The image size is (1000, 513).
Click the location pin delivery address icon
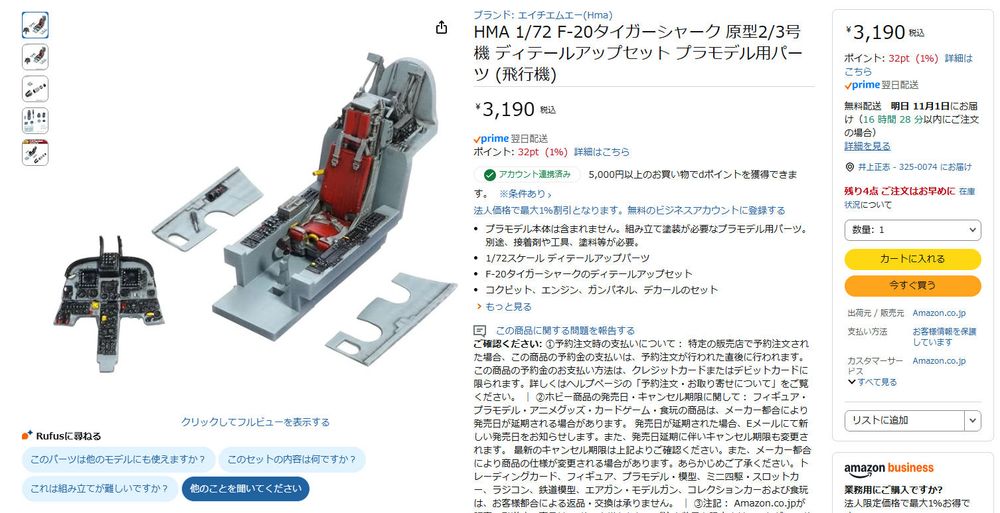pos(849,167)
